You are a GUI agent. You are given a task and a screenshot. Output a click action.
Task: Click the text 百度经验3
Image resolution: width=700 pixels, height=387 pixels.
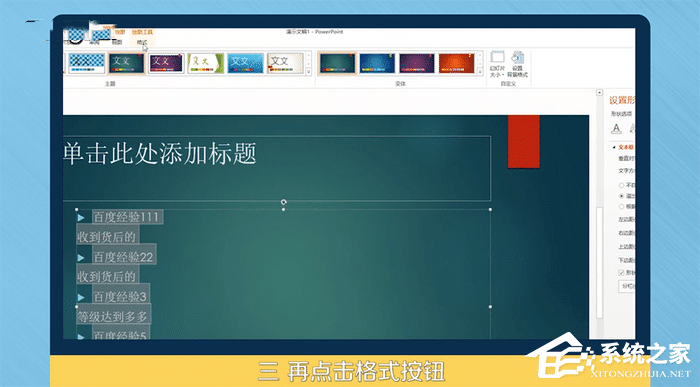tap(120, 297)
